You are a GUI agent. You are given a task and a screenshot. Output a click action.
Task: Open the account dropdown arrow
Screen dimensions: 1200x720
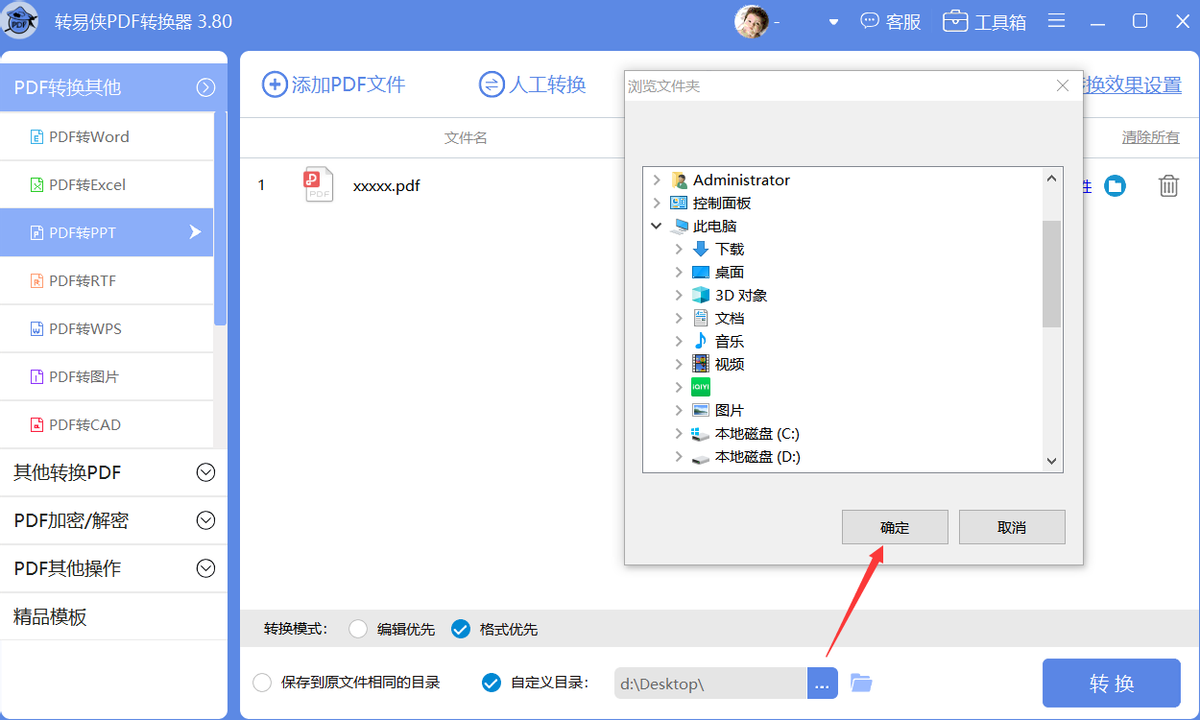point(834,22)
